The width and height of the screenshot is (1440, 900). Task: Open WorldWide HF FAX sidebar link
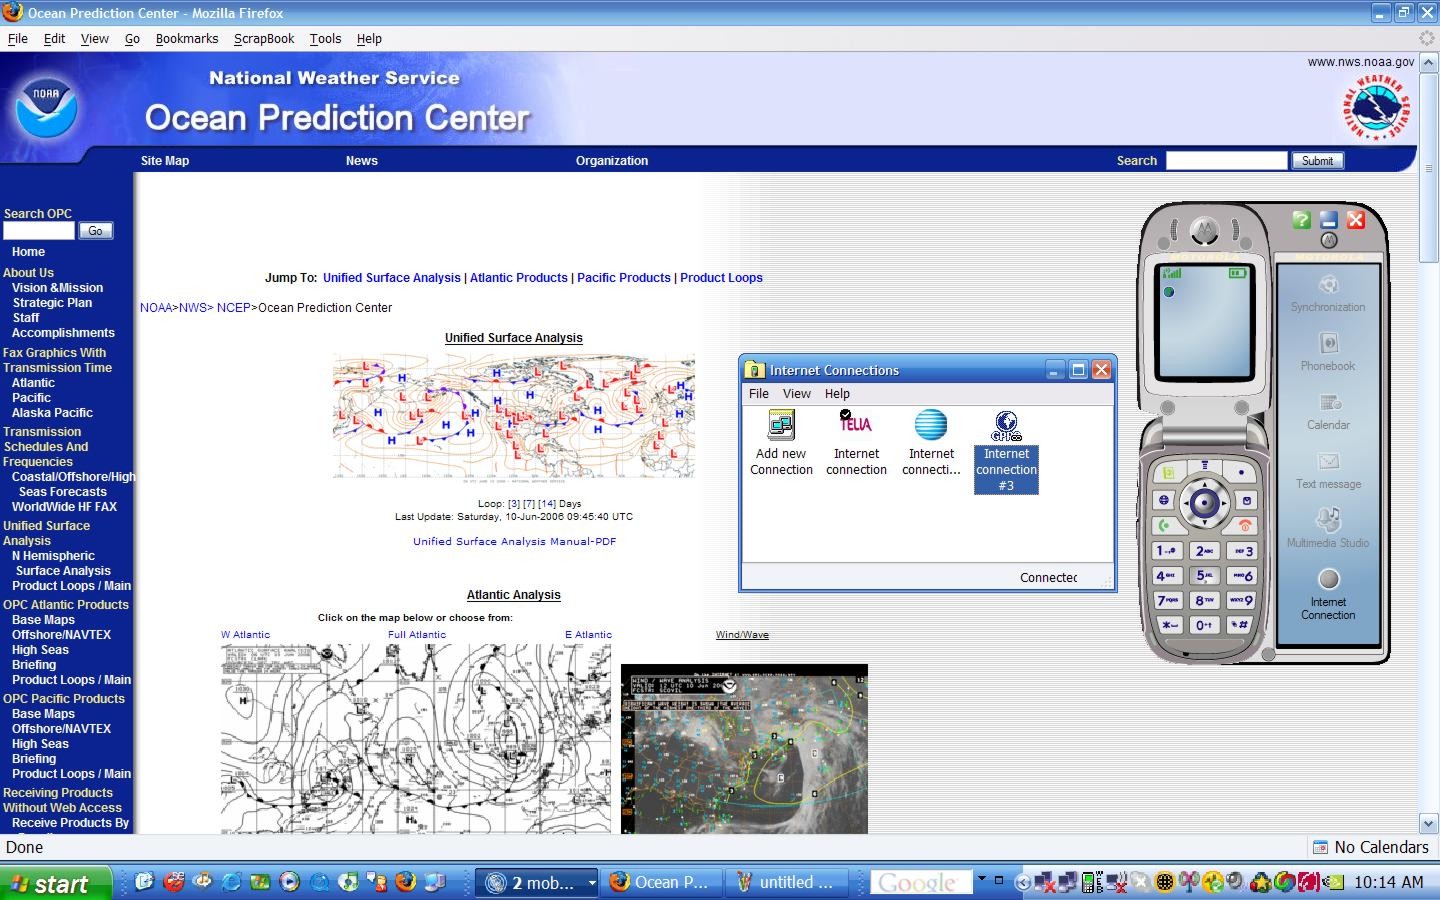click(x=64, y=507)
